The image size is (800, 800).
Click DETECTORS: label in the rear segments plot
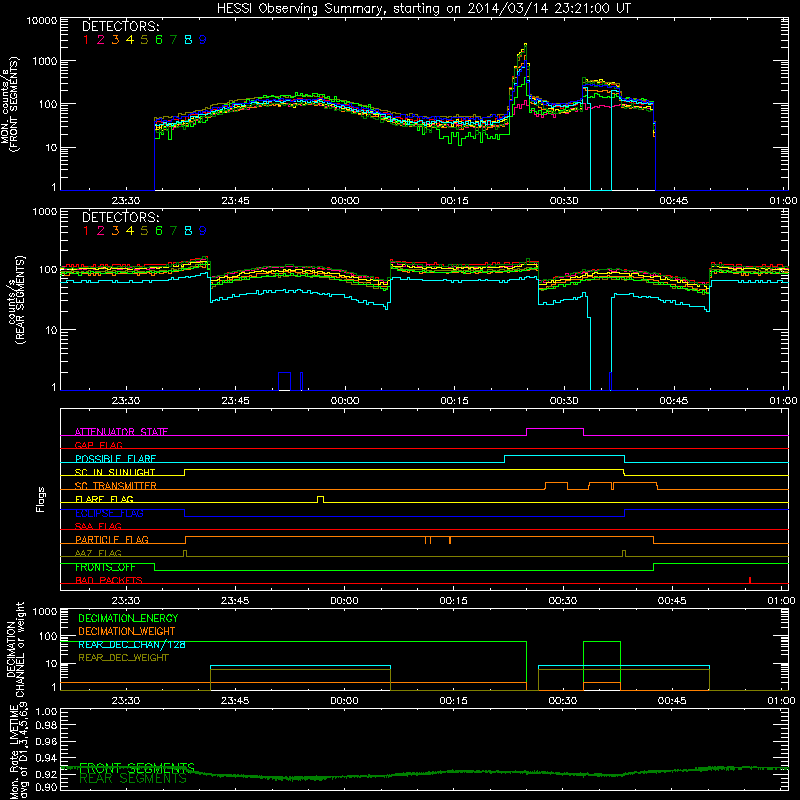point(120,217)
